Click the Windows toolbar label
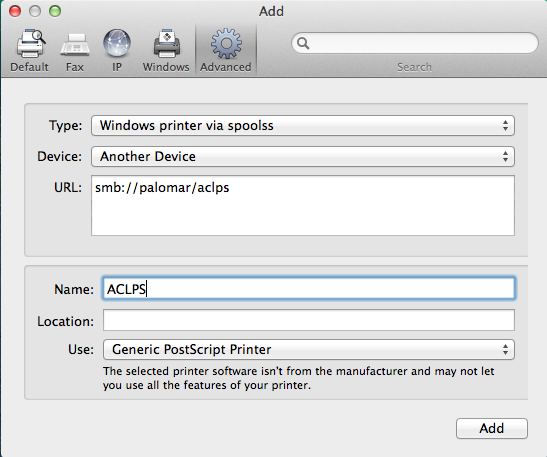The width and height of the screenshot is (547, 457). (166, 67)
